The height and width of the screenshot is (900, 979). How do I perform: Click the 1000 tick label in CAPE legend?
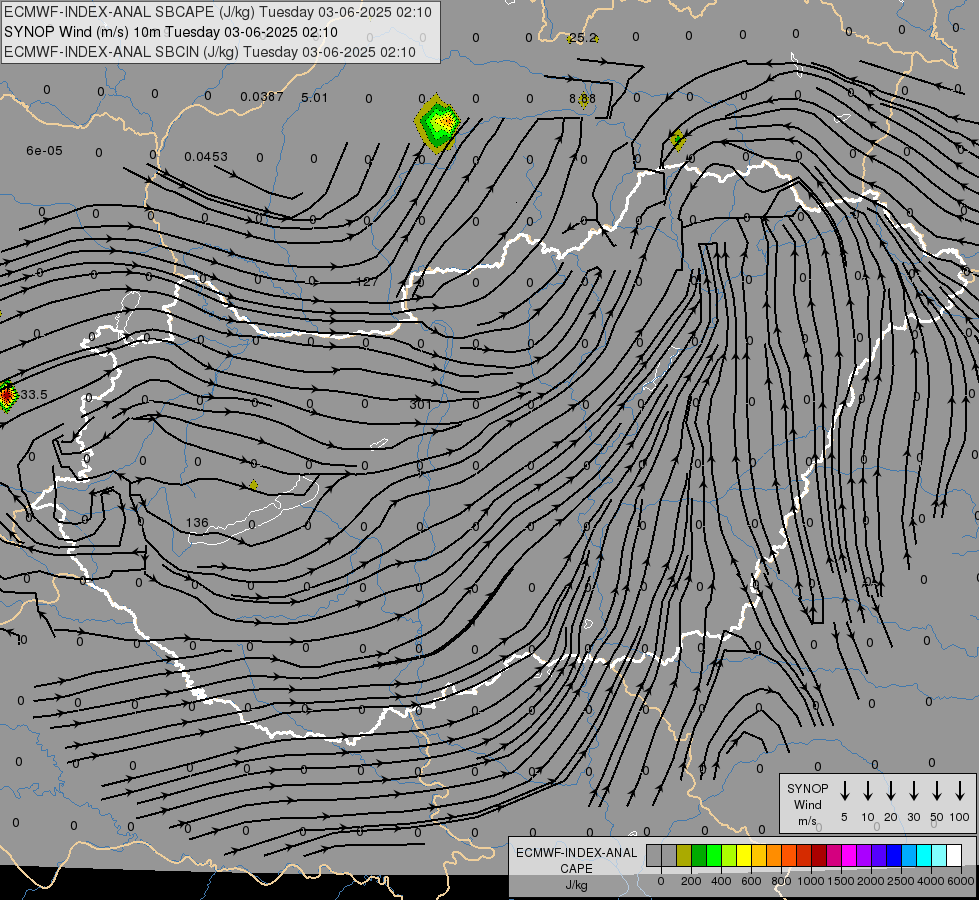point(811,881)
